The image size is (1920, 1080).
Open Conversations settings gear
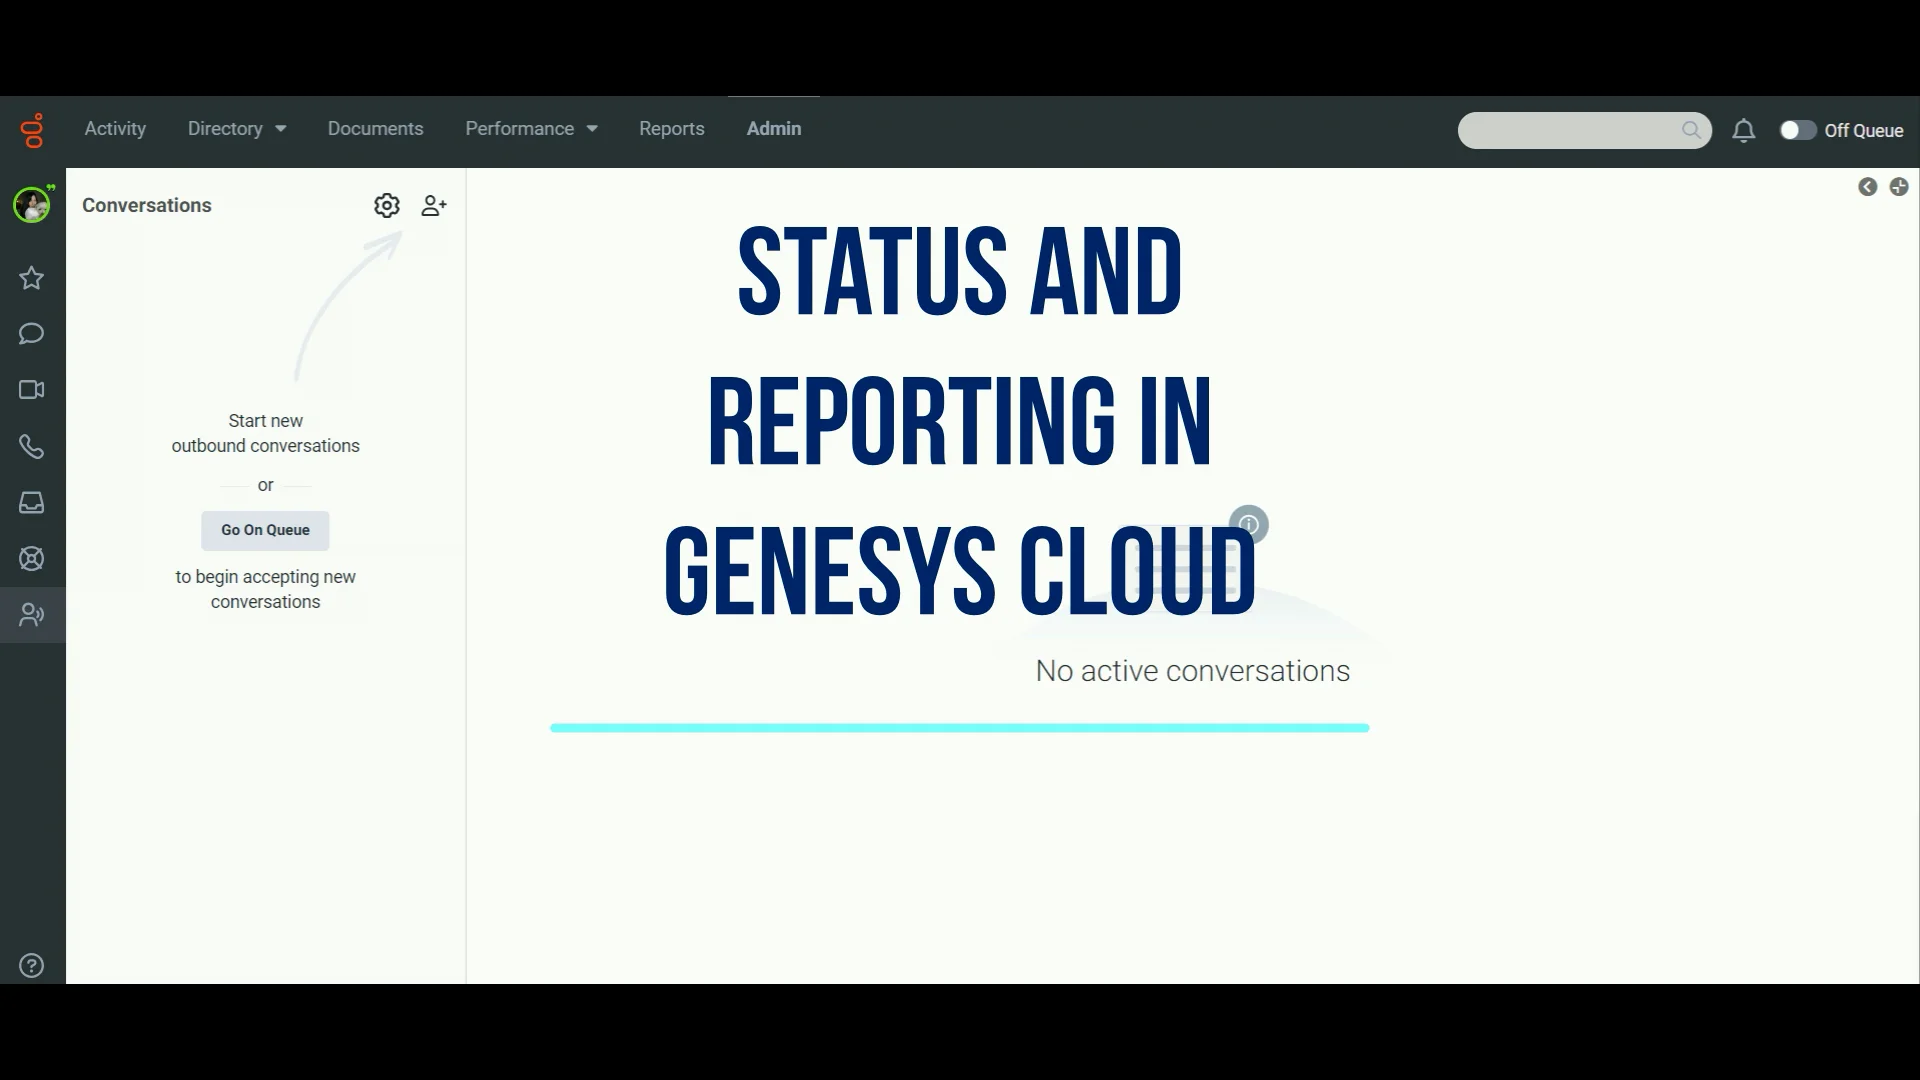pos(387,205)
